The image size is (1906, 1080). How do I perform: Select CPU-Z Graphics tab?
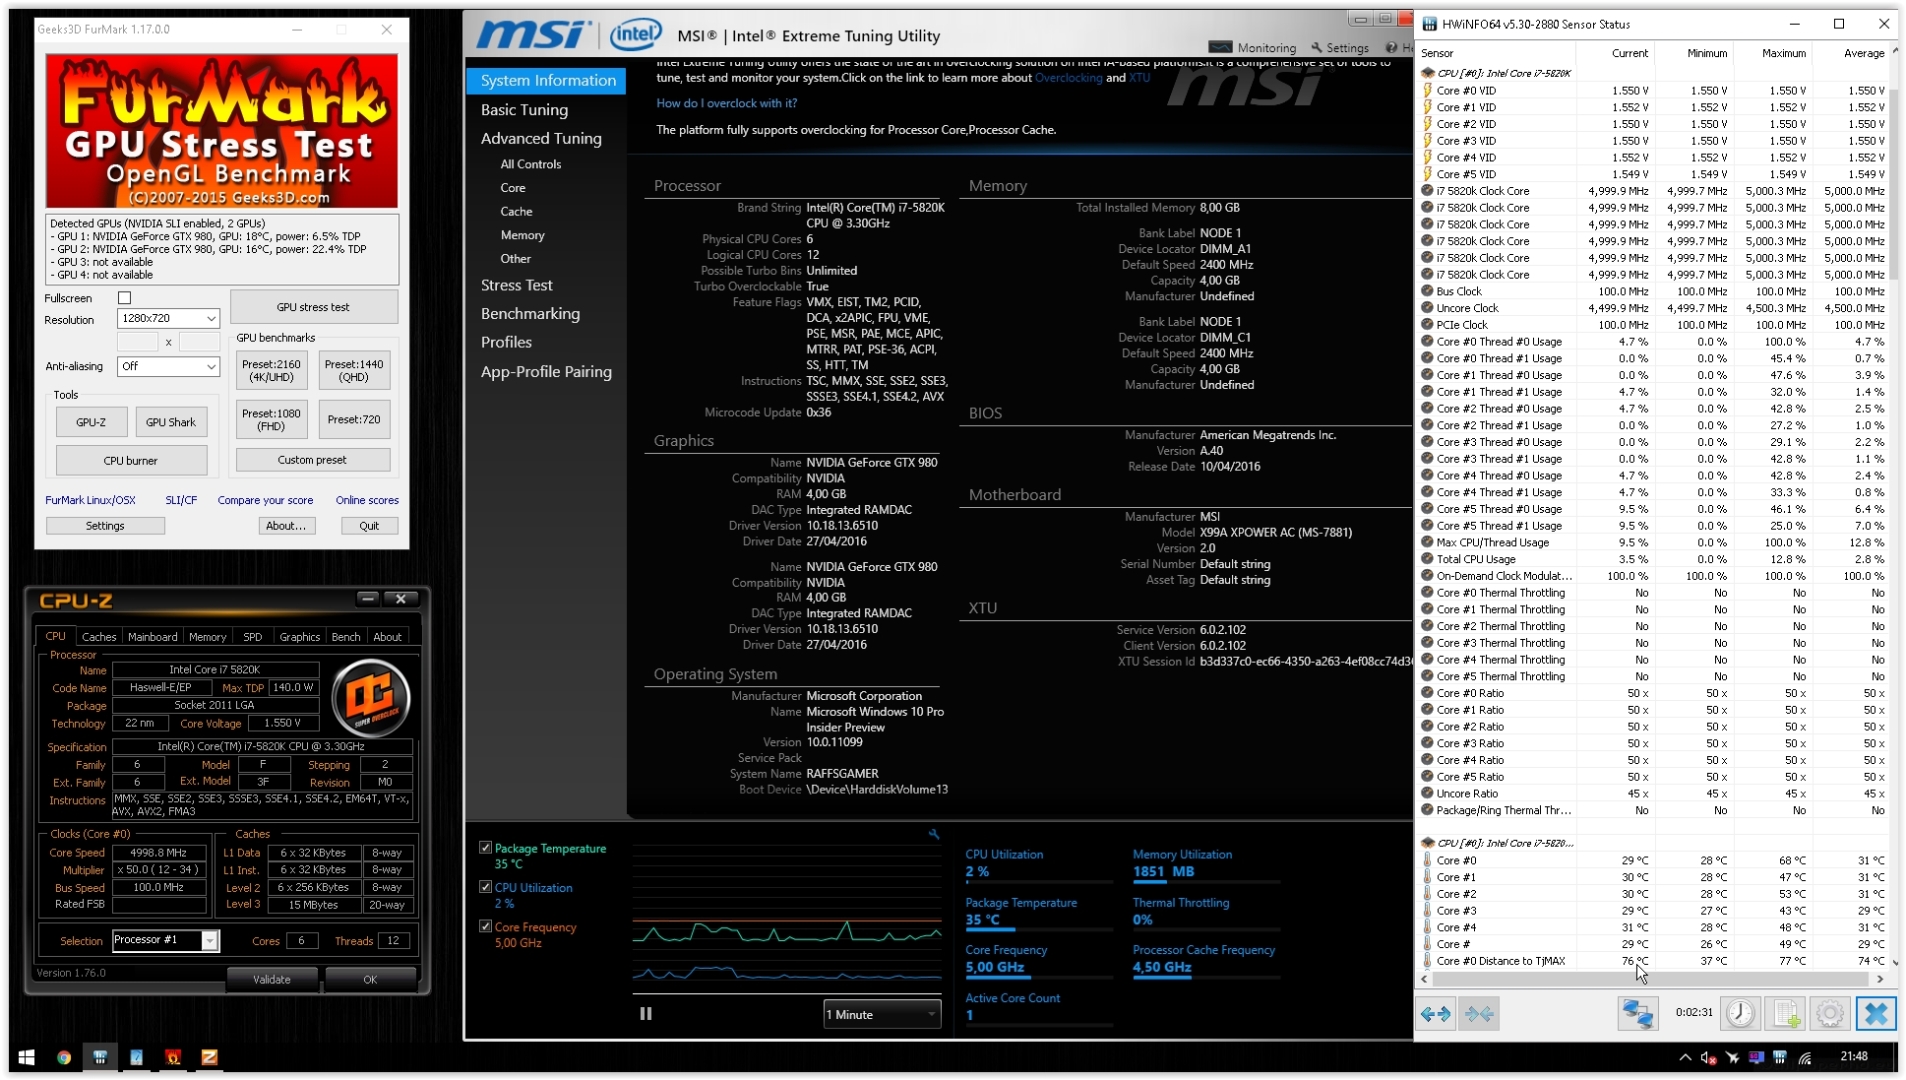tap(300, 637)
